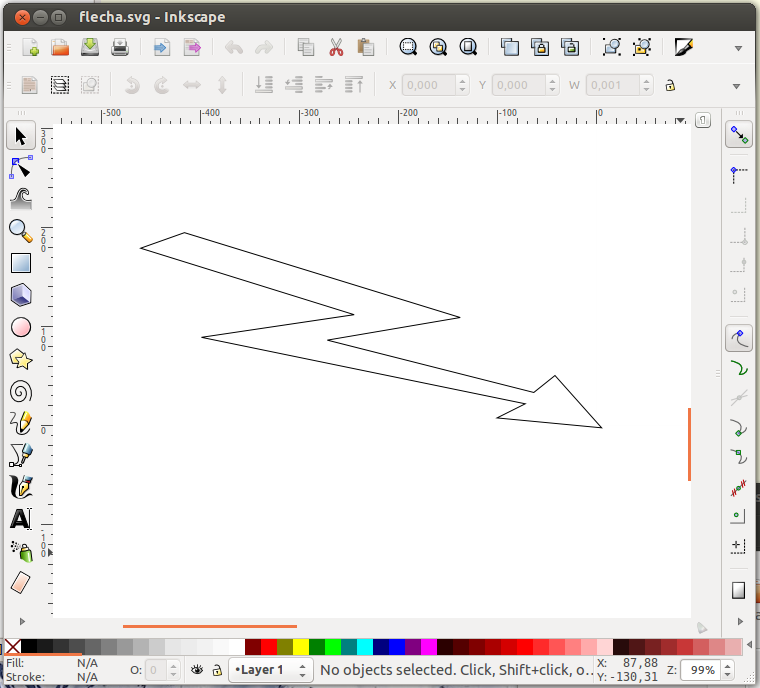Toggle the current layer lock
Screen dimensions: 760x688
point(216,669)
